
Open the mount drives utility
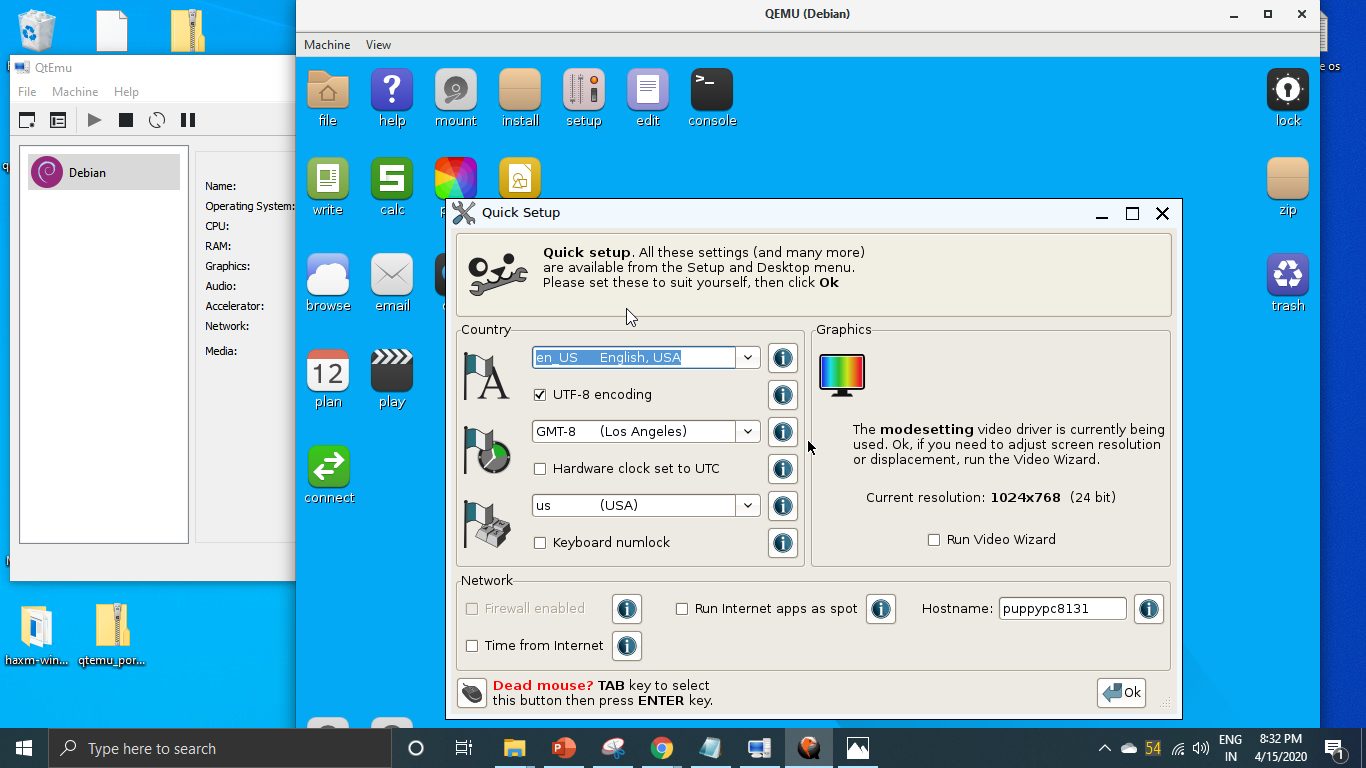click(x=455, y=97)
